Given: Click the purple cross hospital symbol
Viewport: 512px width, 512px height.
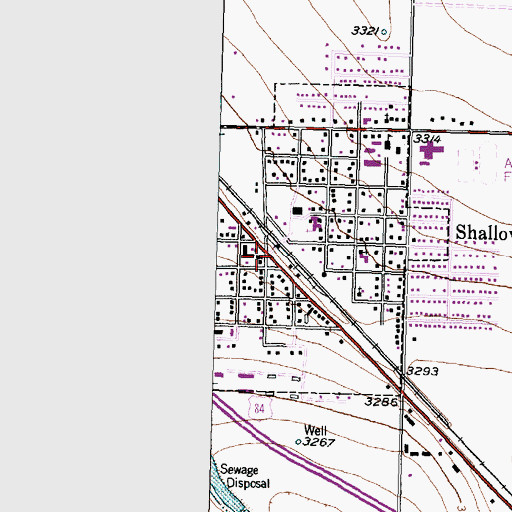Looking at the screenshot, I should pos(431,150).
